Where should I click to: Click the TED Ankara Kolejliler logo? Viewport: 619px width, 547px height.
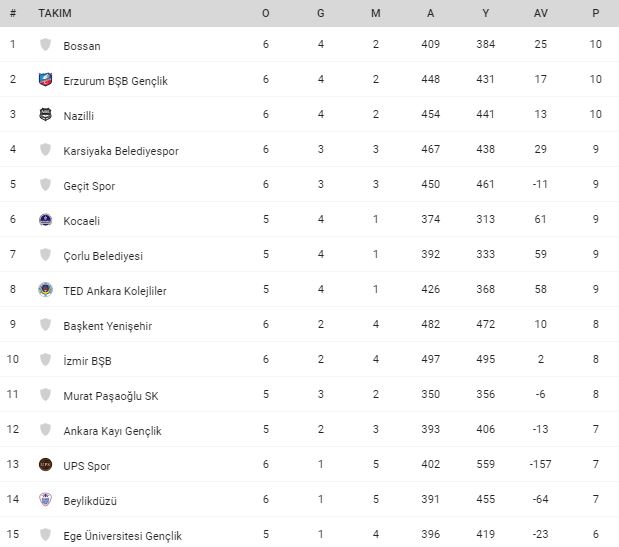coord(45,290)
